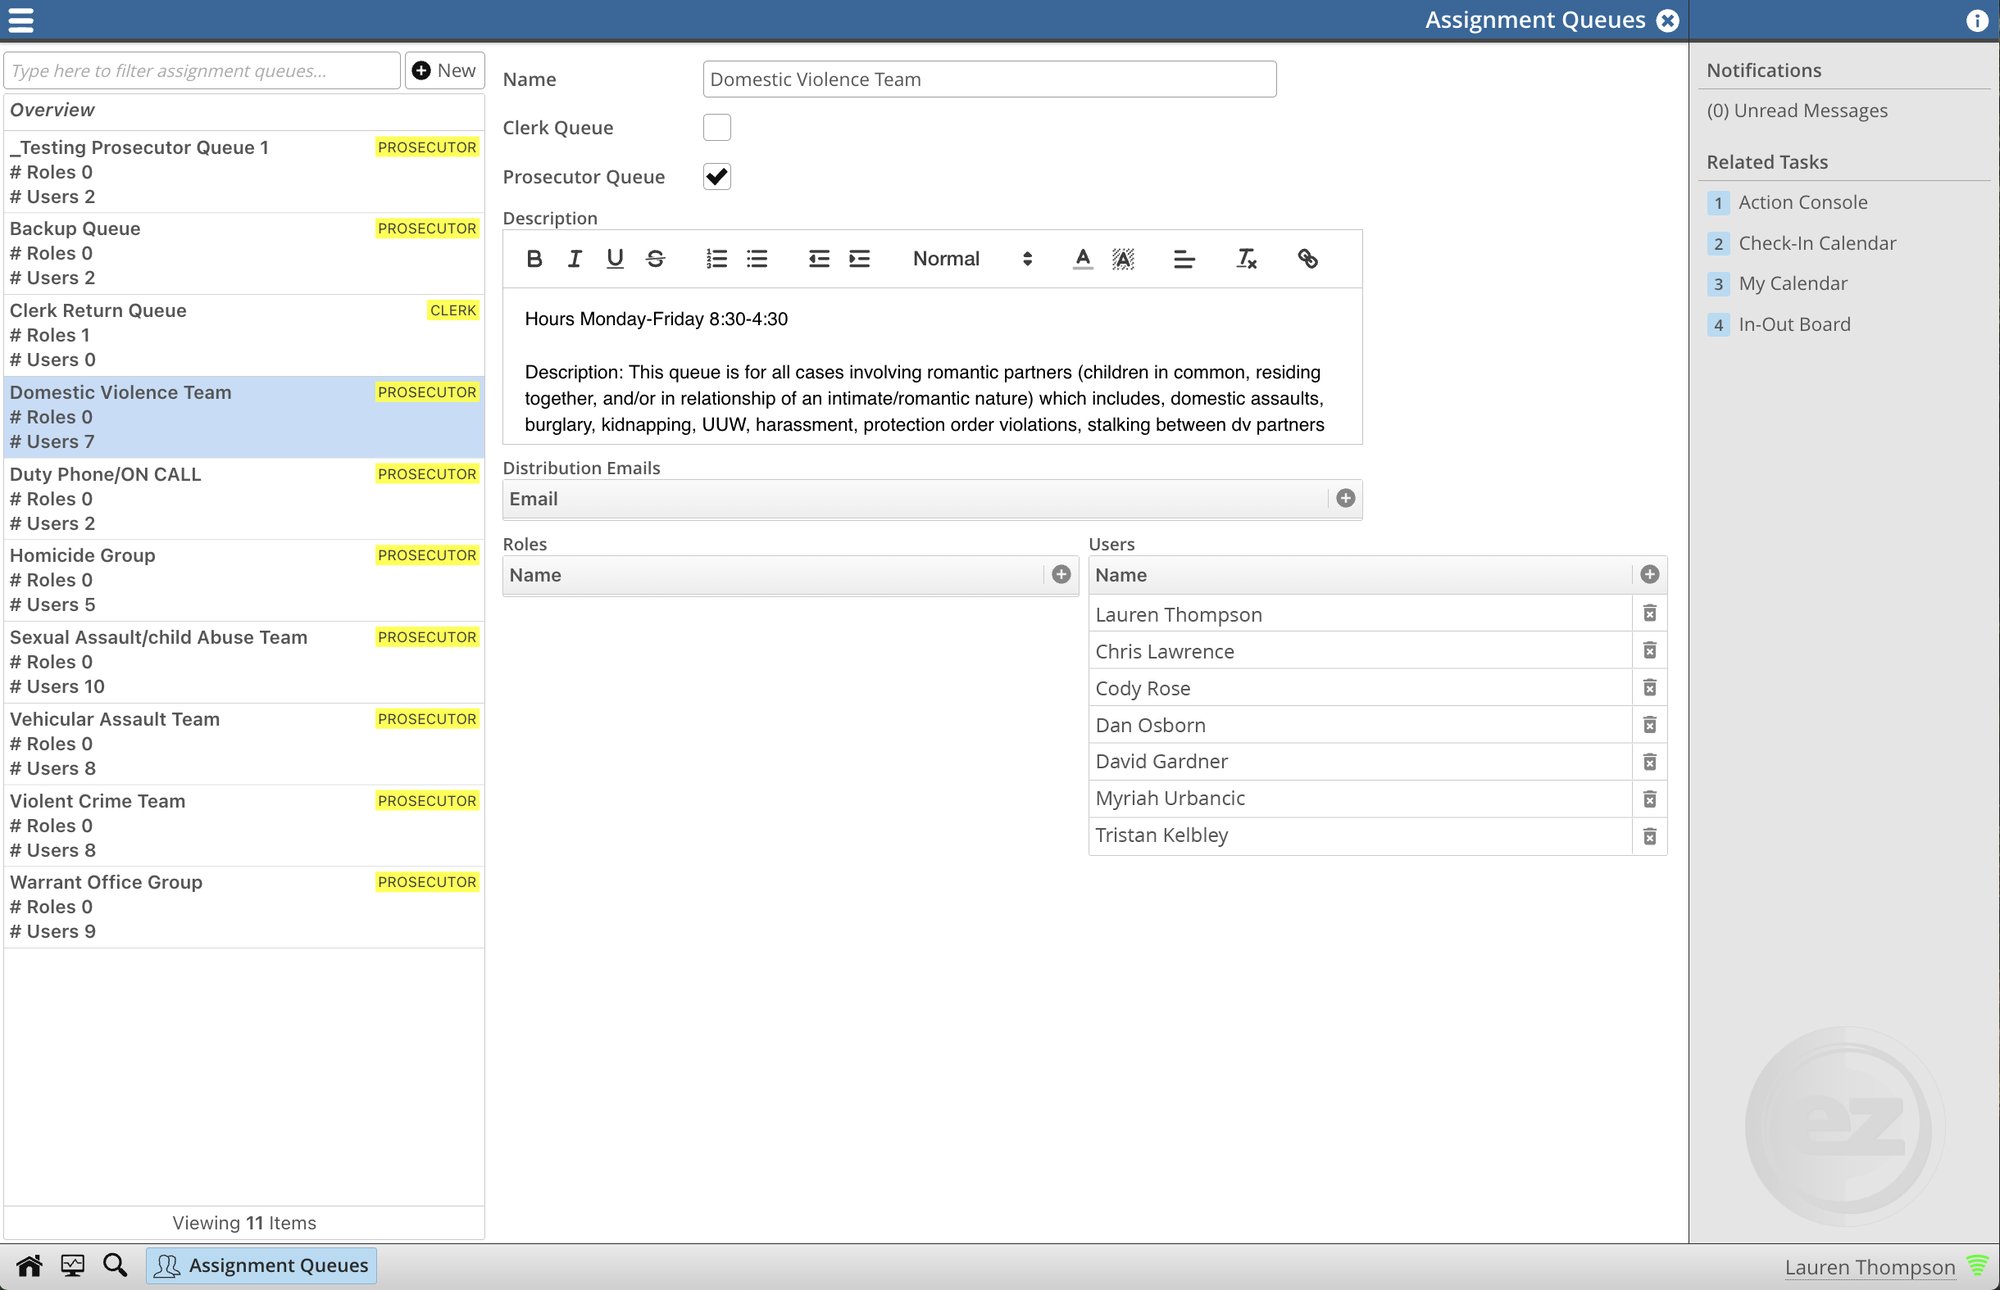This screenshot has height=1290, width=2000.
Task: Select _Testing Prosecutor Queue 1
Action: click(244, 172)
